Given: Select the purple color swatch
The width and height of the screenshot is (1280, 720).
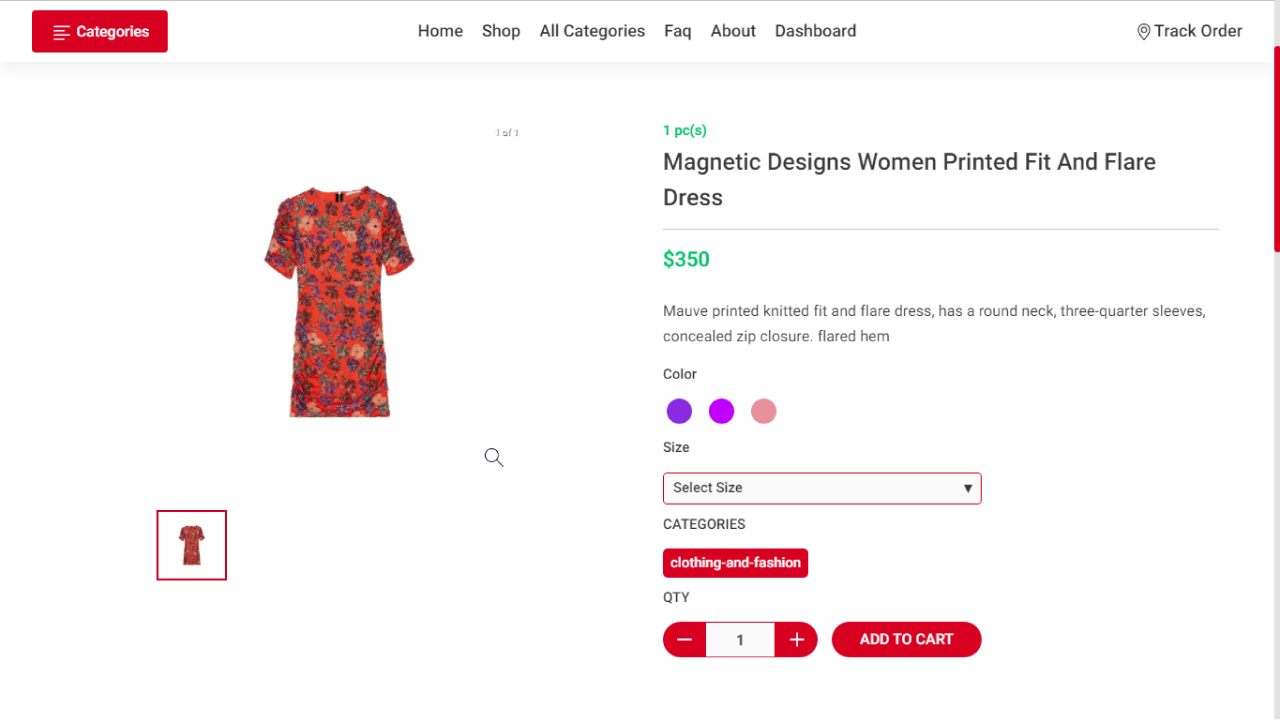Looking at the screenshot, I should tap(679, 411).
